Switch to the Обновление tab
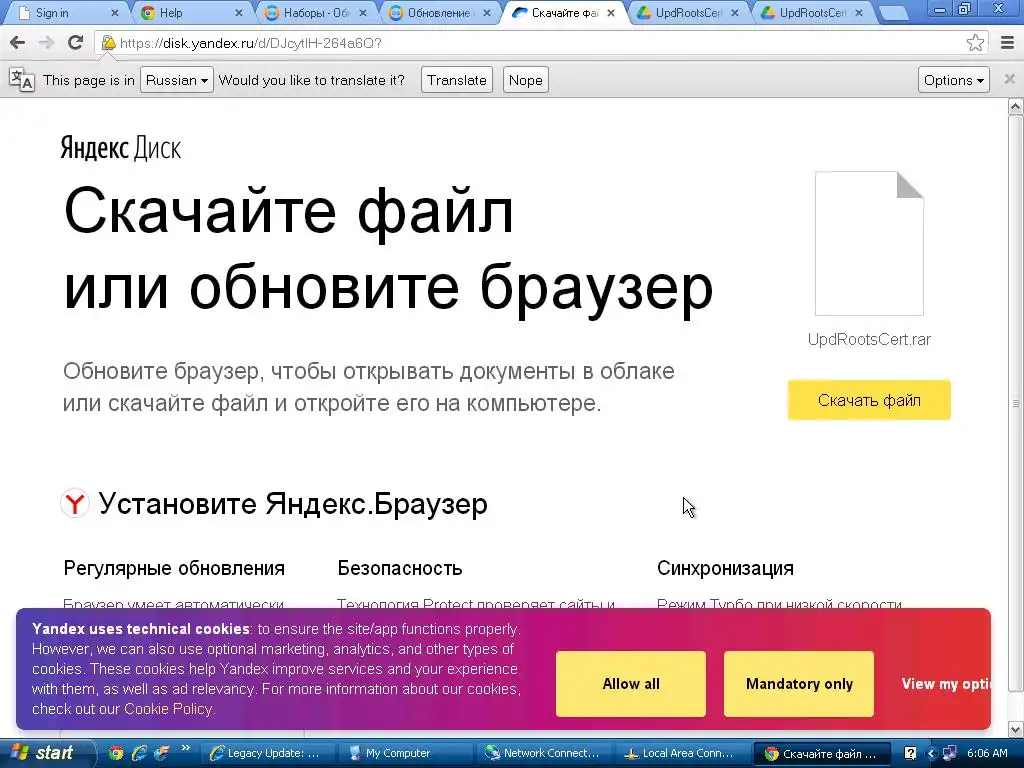Screen dimensions: 1024x768 439,13
